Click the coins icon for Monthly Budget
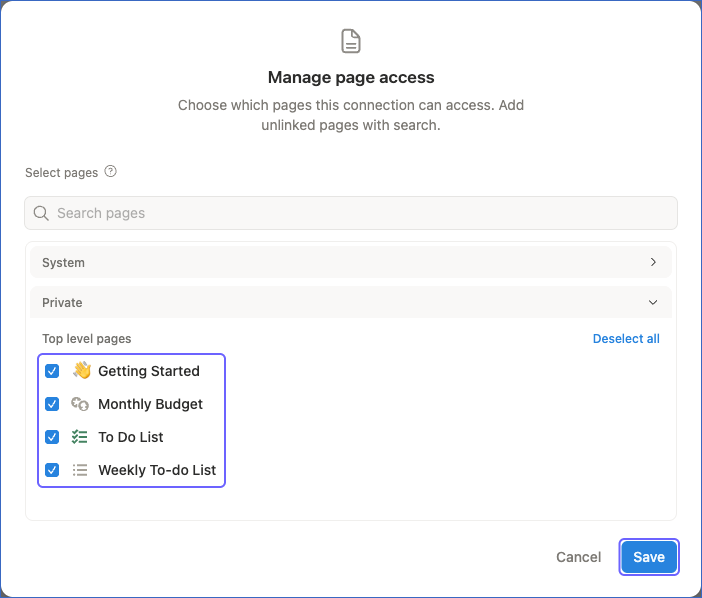 [80, 404]
